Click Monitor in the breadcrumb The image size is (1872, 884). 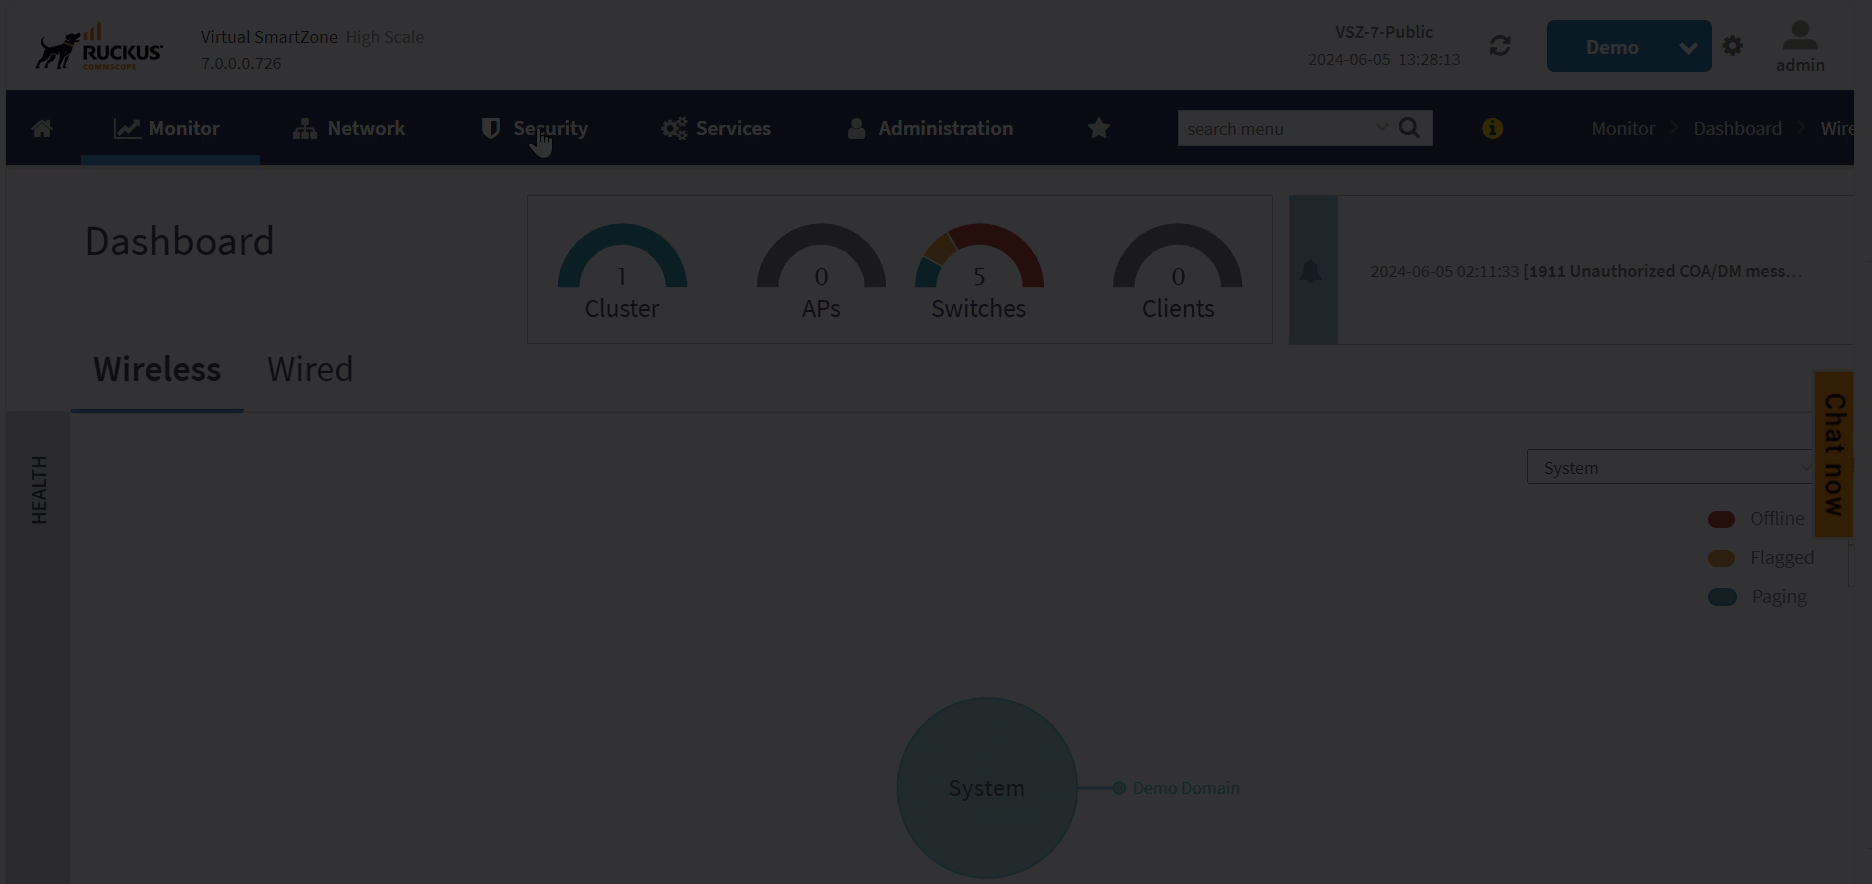click(x=1623, y=128)
